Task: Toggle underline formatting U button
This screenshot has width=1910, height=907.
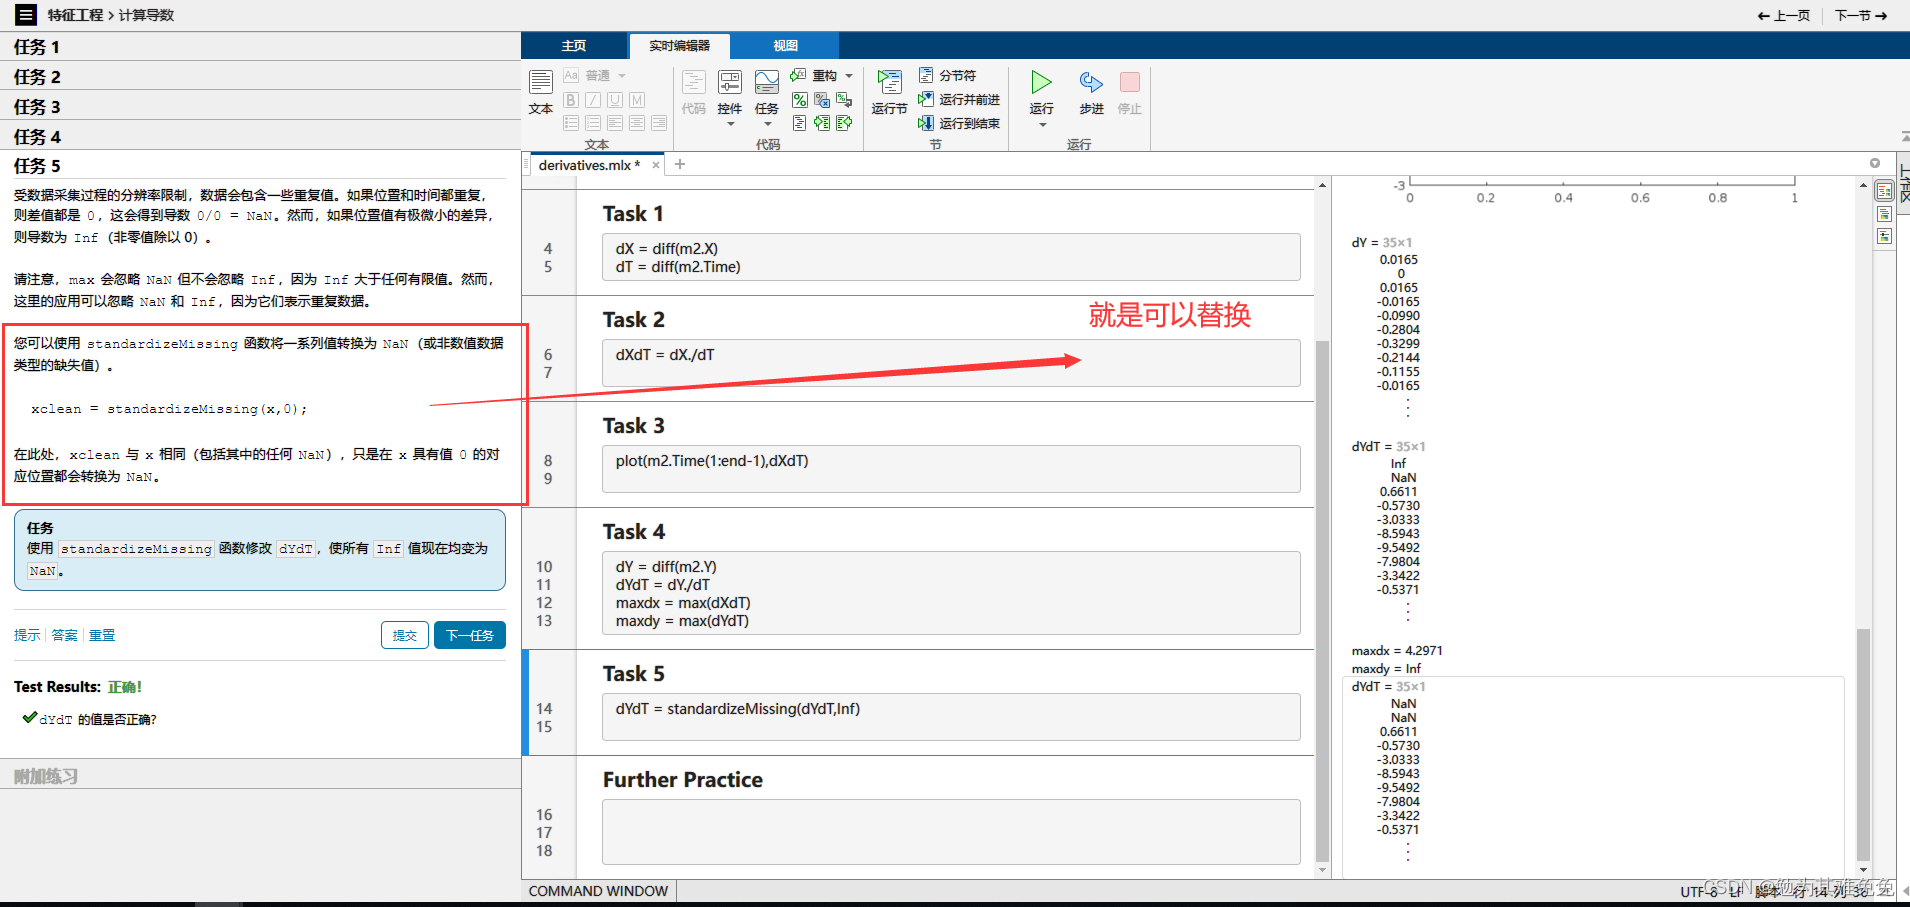Action: (x=615, y=100)
